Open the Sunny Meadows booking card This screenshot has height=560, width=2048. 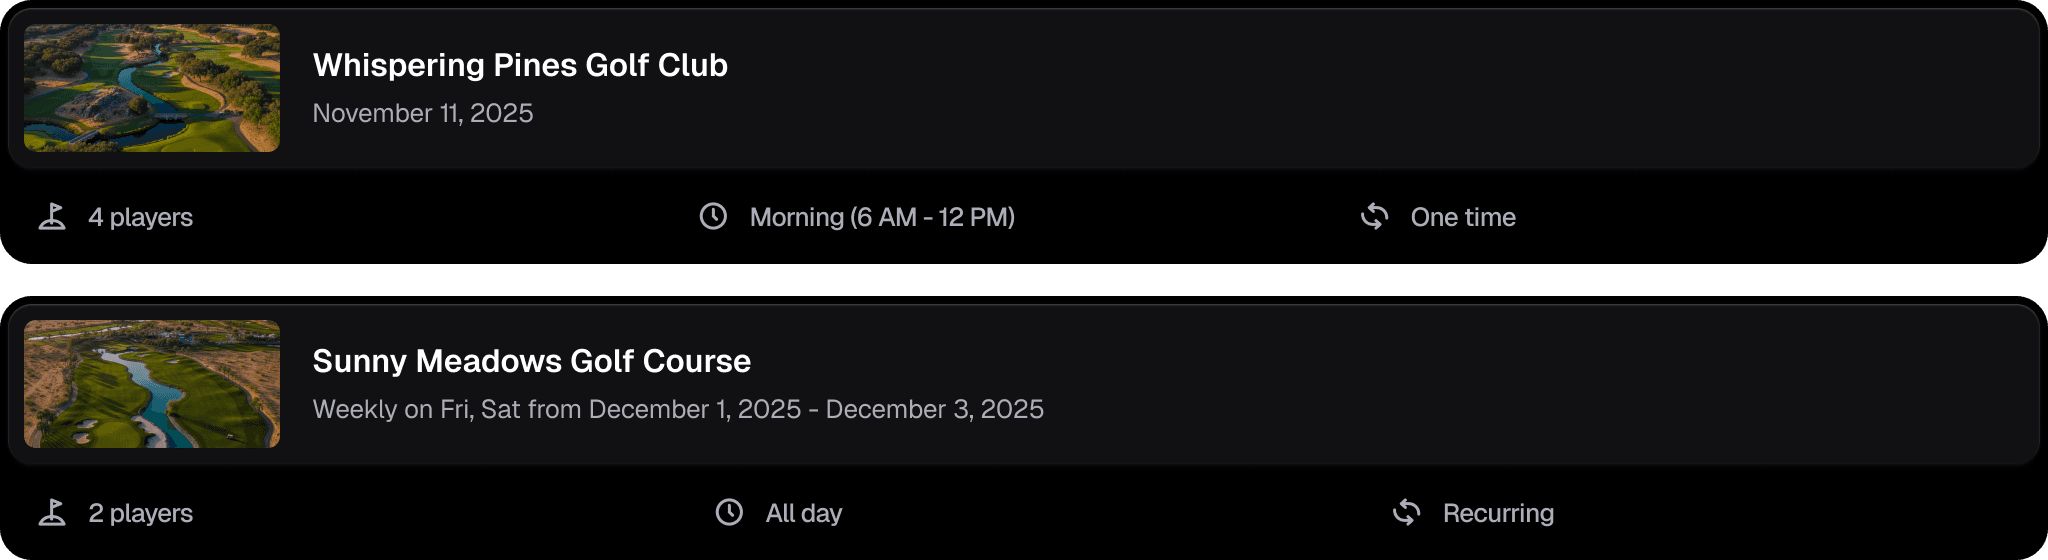[1400, 386]
